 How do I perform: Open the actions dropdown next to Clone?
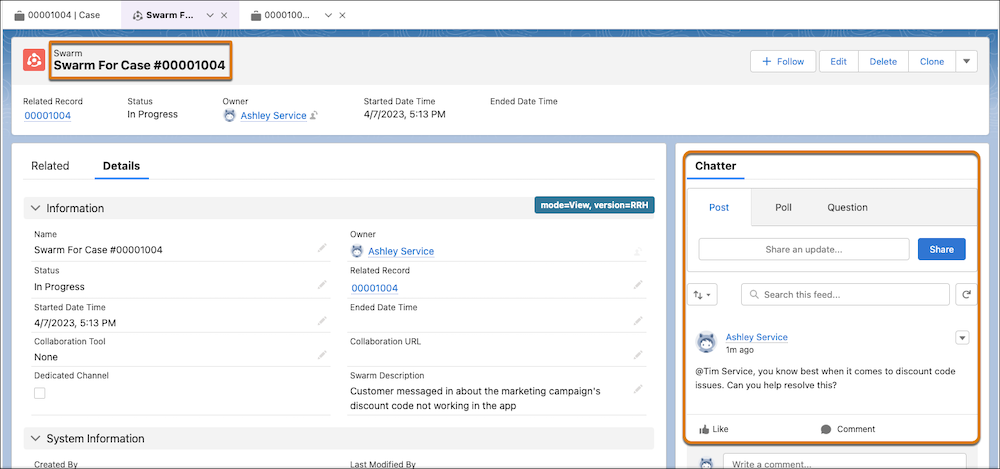(966, 61)
